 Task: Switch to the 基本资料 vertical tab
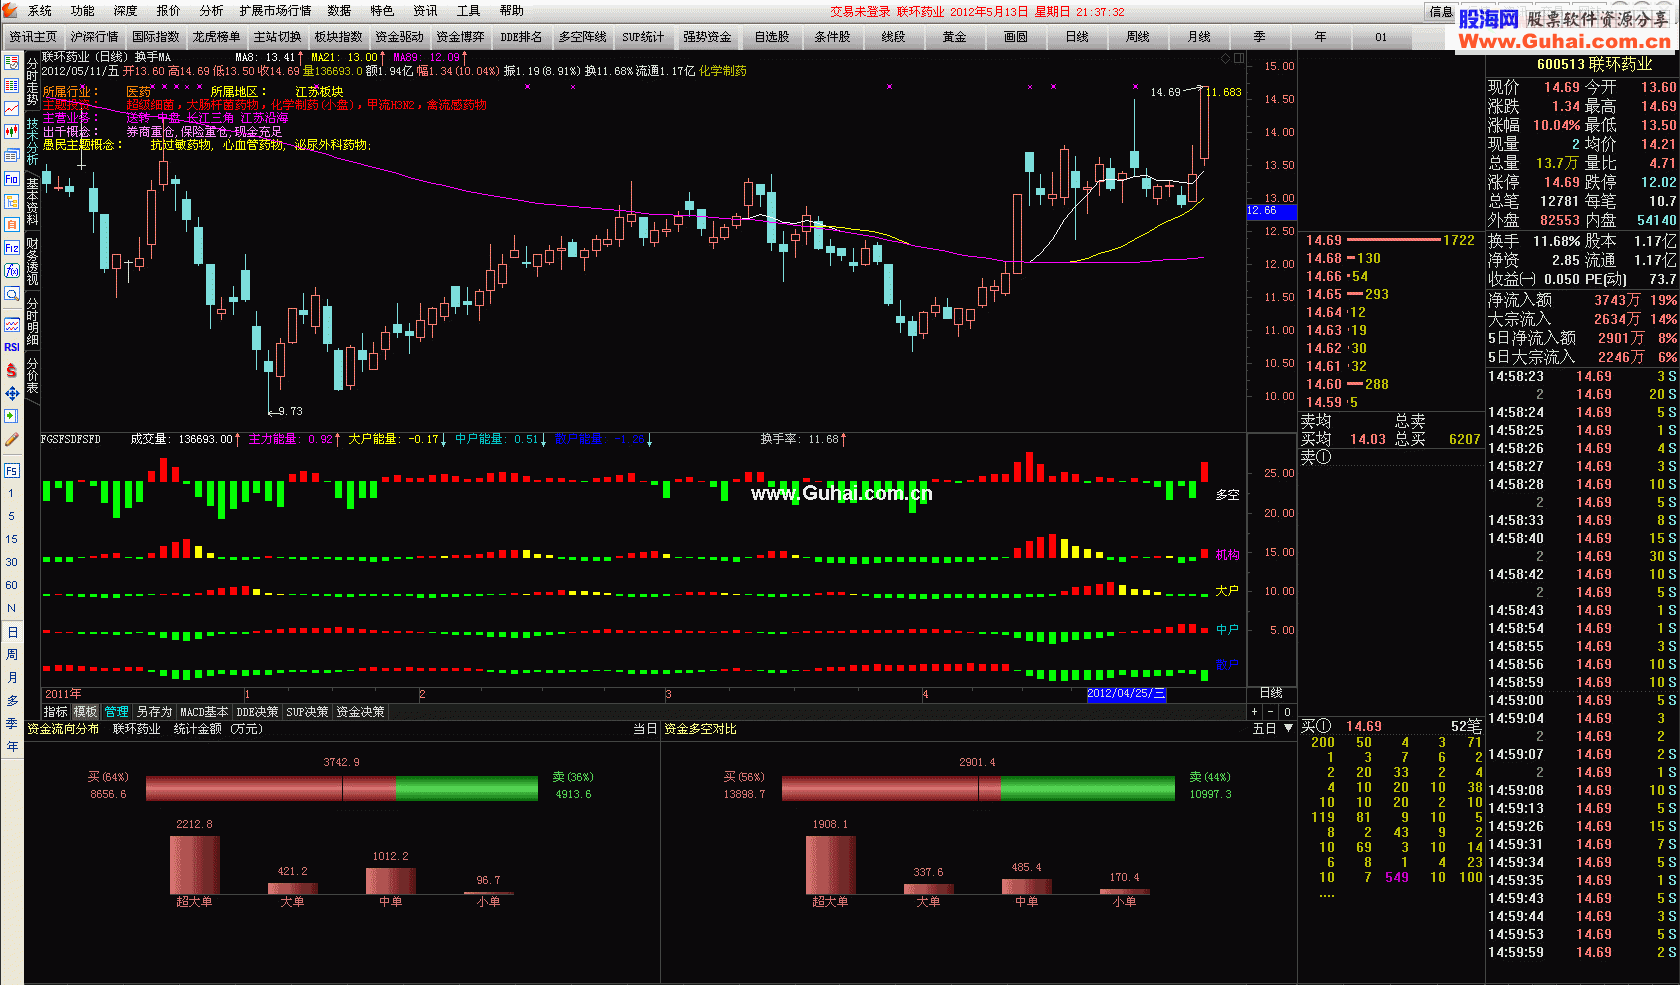tap(32, 201)
